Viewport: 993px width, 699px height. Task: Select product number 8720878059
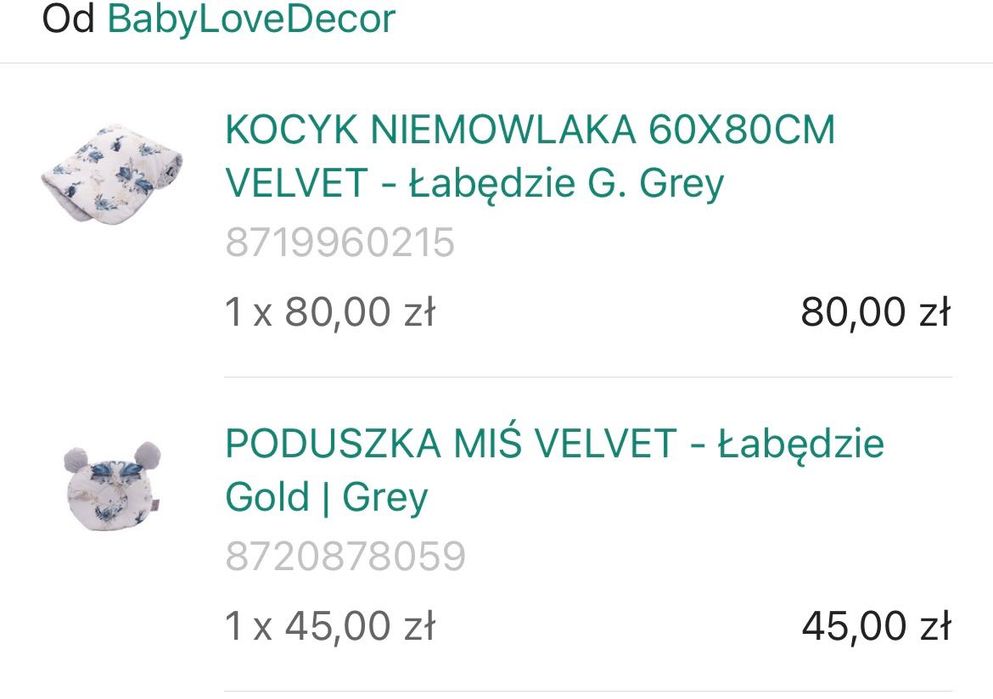[x=345, y=557]
